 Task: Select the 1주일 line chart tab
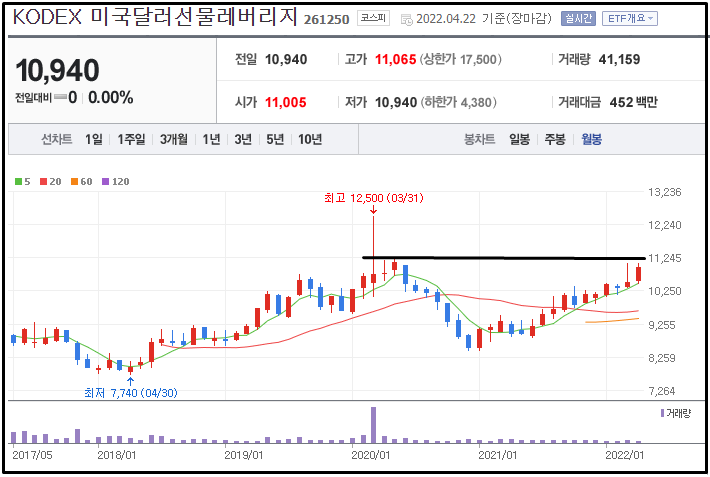[131, 139]
